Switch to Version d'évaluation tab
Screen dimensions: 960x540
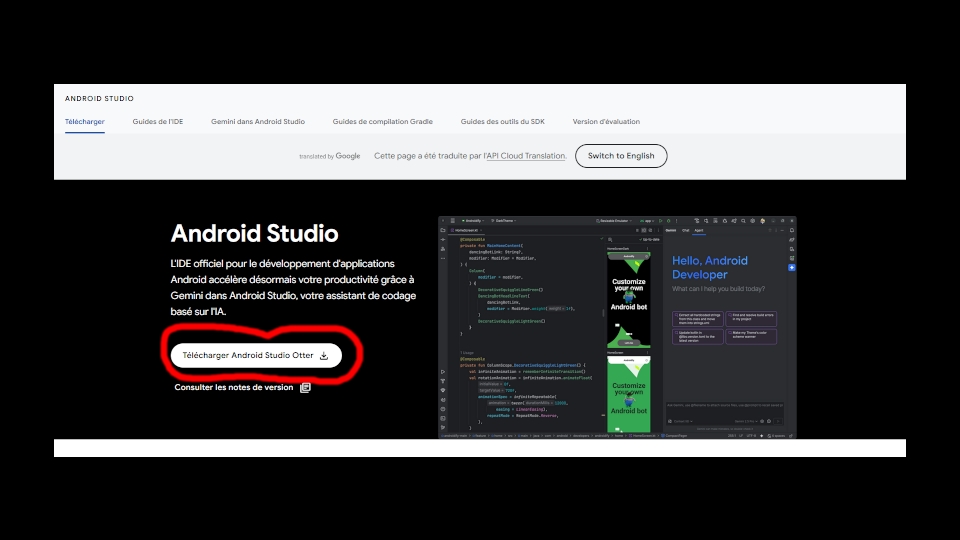tap(606, 122)
